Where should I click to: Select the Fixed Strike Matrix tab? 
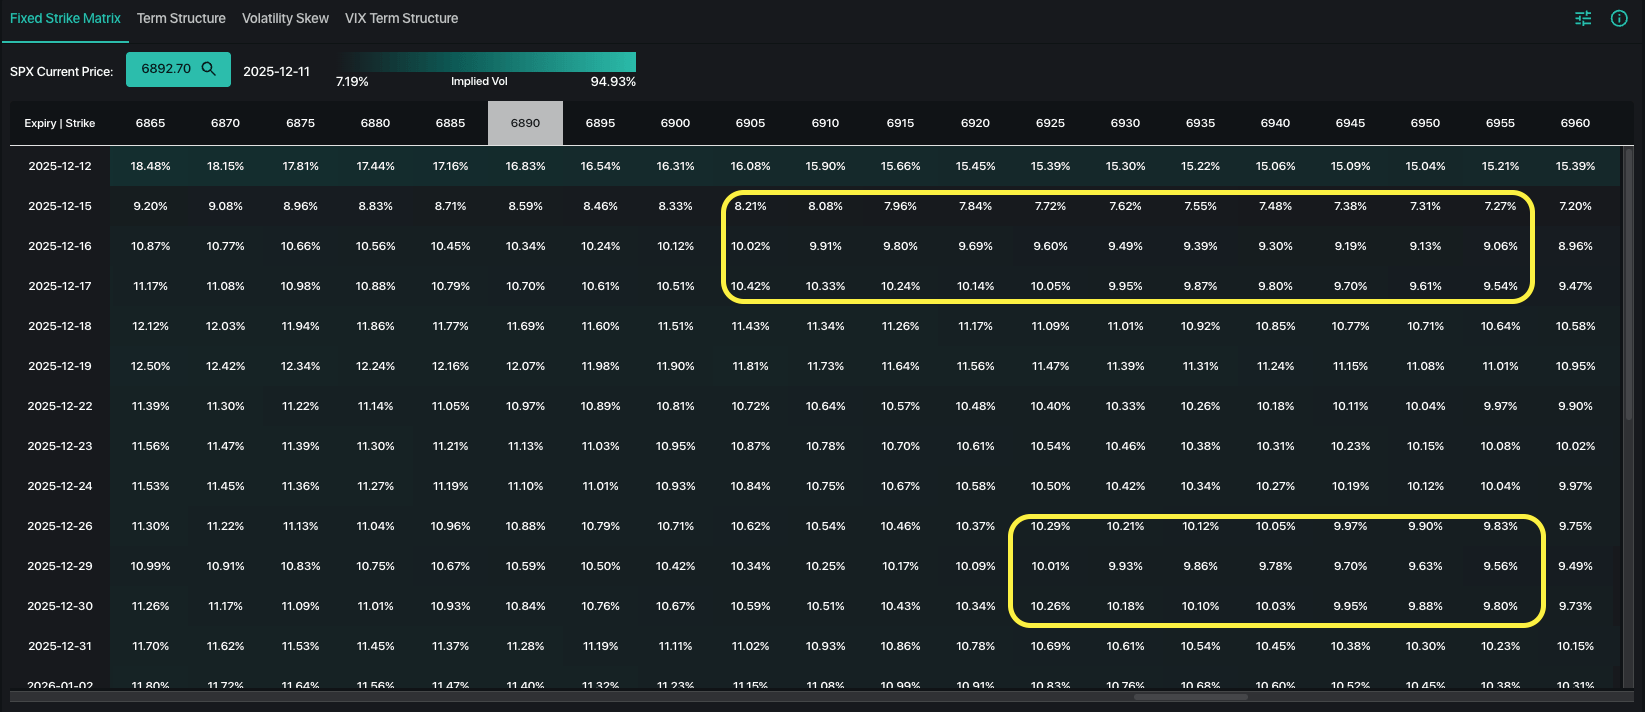click(65, 18)
